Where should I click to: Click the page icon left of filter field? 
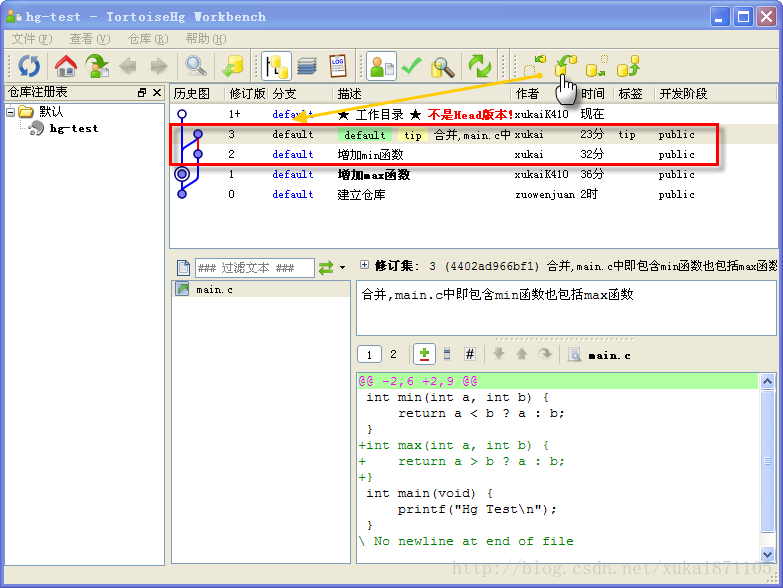point(183,268)
